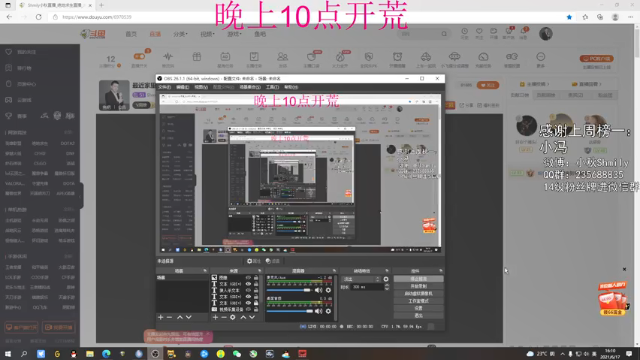This screenshot has width=640, height=360.
Task: Click the trophy icon in Douyu sidebar
Action: (x=9, y=116)
